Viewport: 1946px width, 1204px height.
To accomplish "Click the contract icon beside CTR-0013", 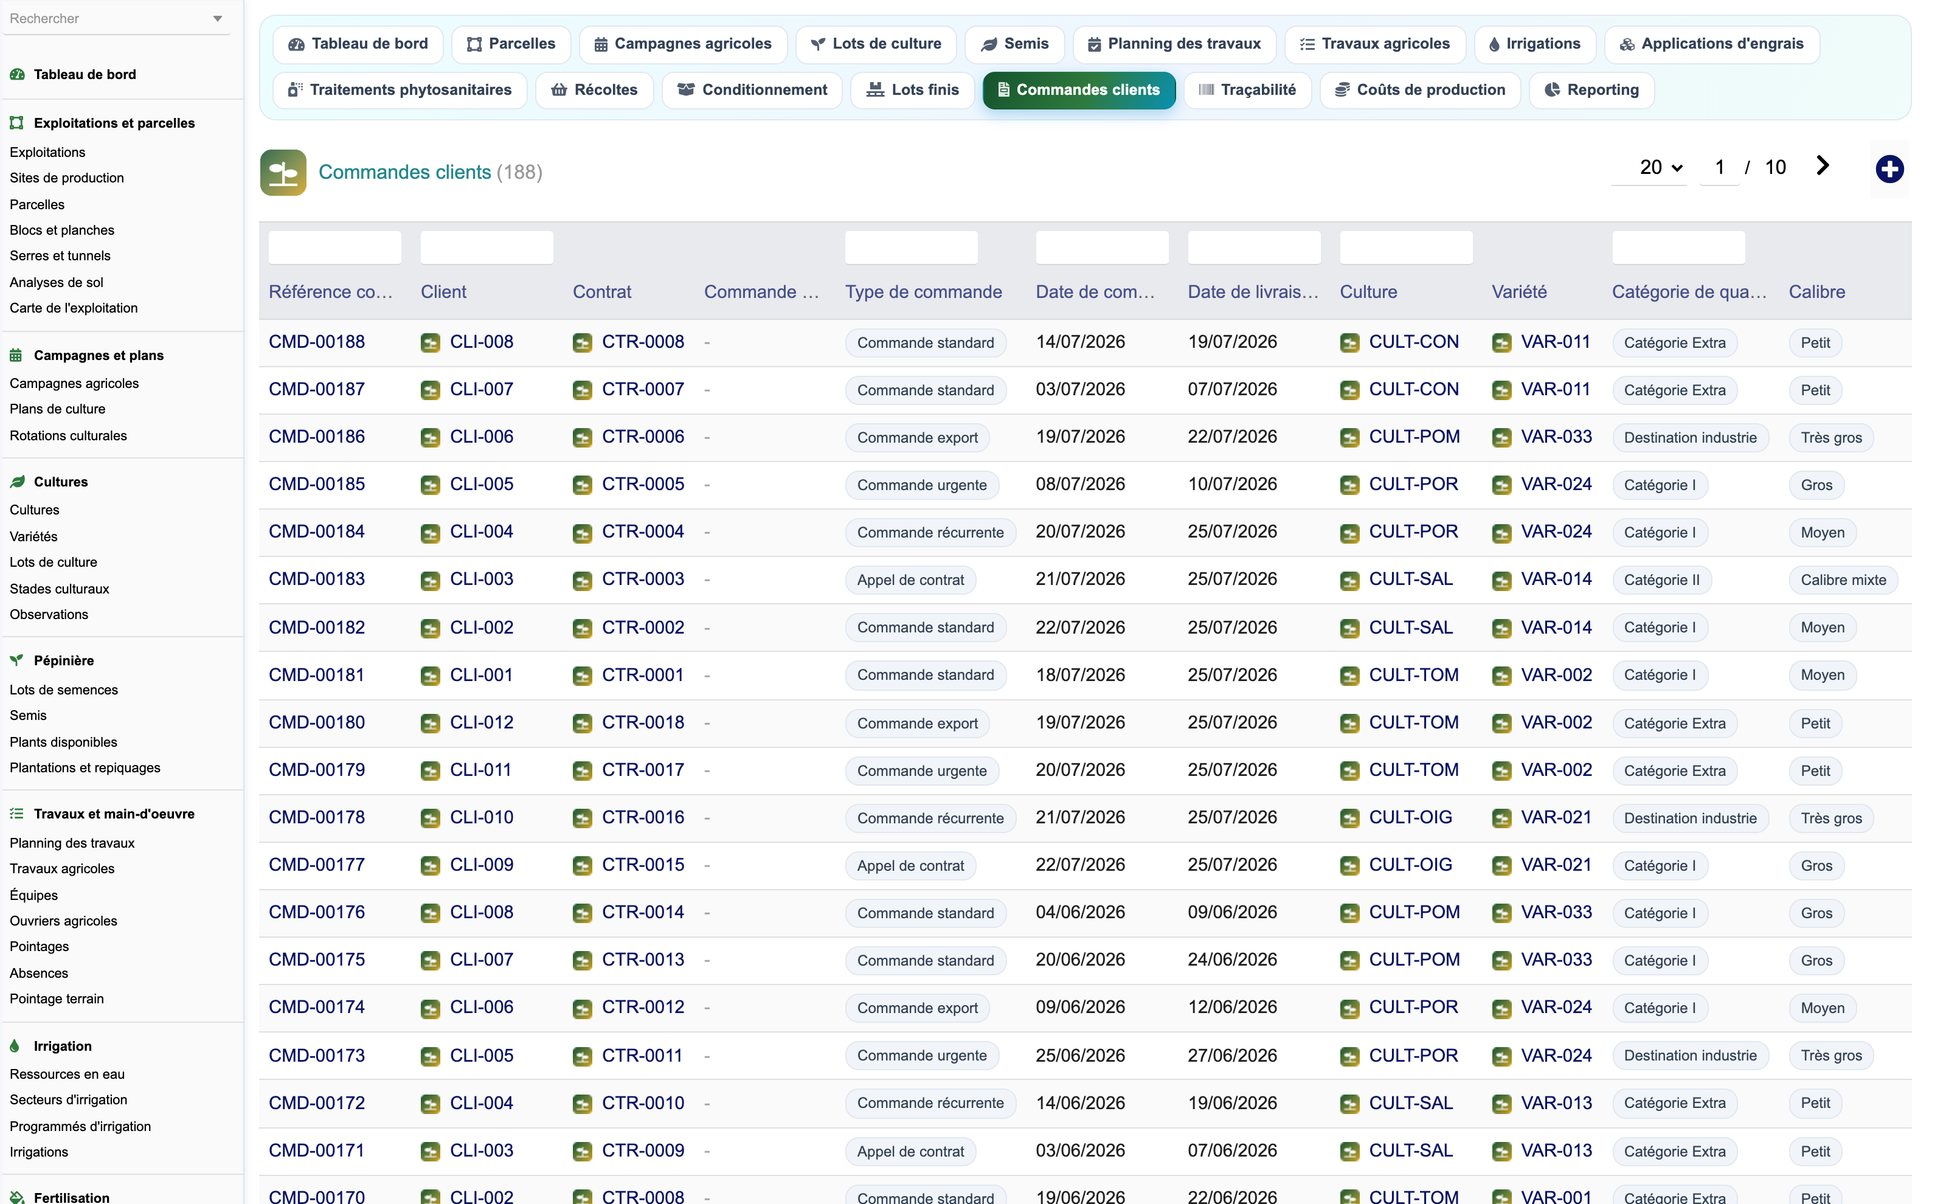I will pyautogui.click(x=583, y=961).
